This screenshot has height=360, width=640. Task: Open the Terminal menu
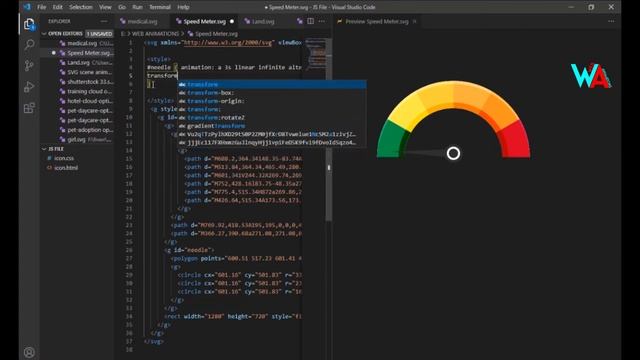pyautogui.click(x=160, y=7)
